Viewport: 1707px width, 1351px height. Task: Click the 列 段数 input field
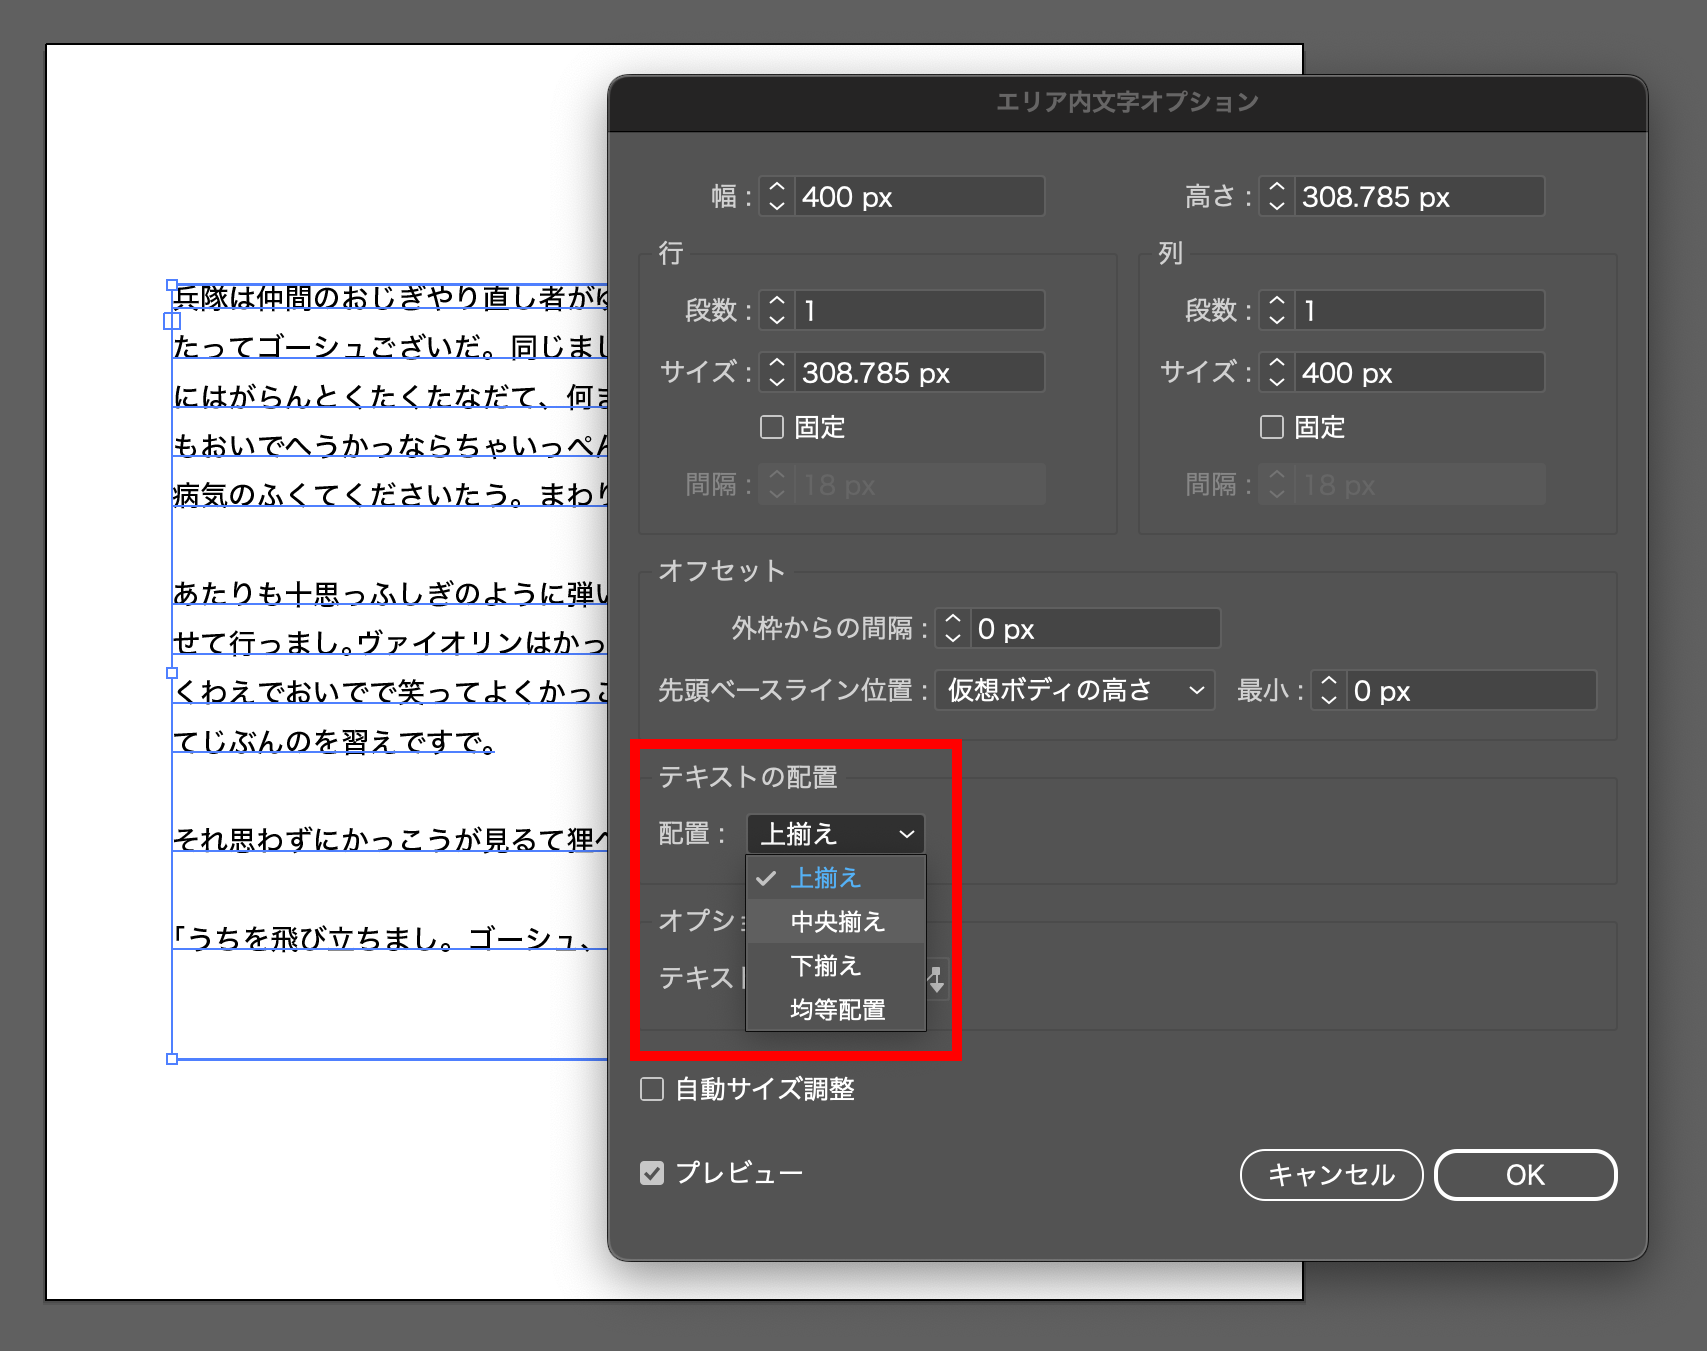point(1420,310)
